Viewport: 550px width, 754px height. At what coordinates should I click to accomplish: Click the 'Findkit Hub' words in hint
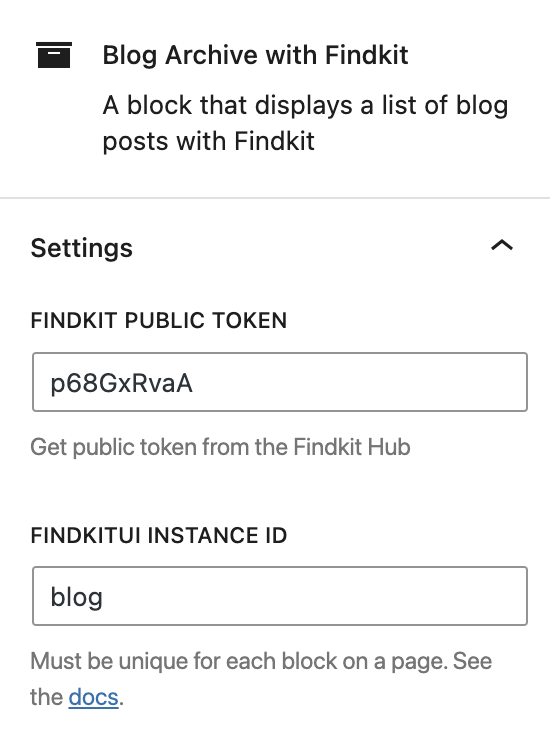coord(351,447)
